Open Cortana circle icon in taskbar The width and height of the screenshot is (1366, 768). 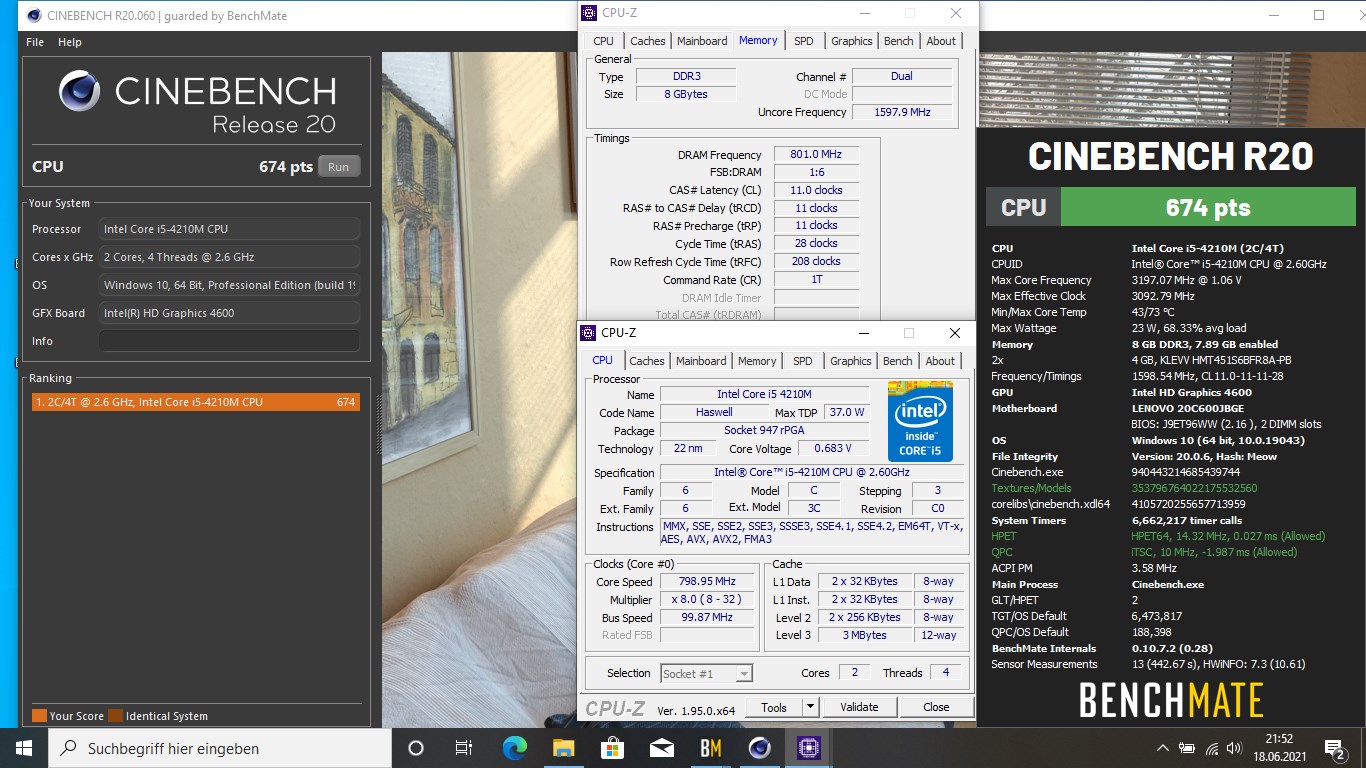(x=416, y=748)
